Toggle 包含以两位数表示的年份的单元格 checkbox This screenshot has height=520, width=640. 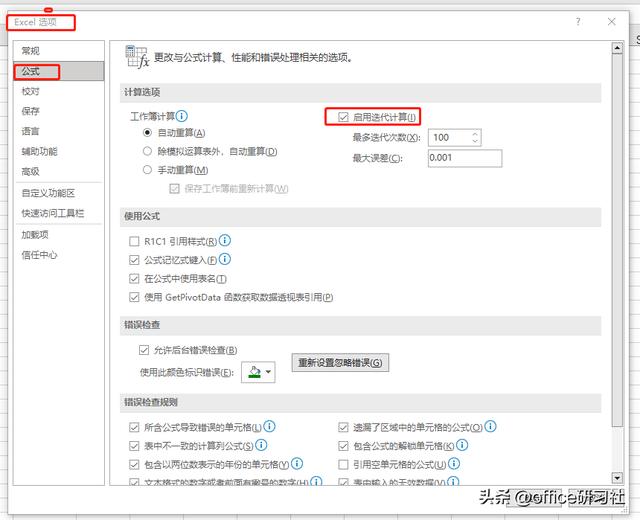point(134,464)
